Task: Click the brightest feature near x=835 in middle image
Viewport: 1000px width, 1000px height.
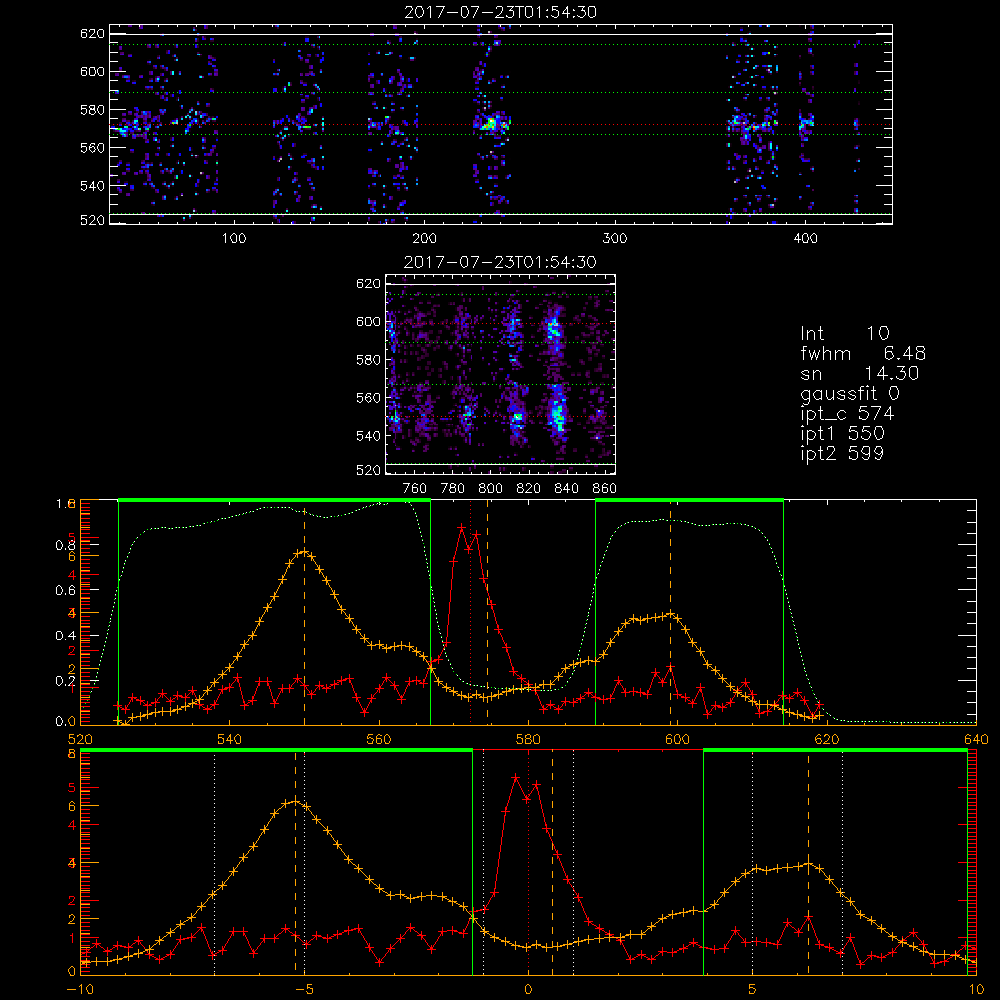Action: coord(557,413)
